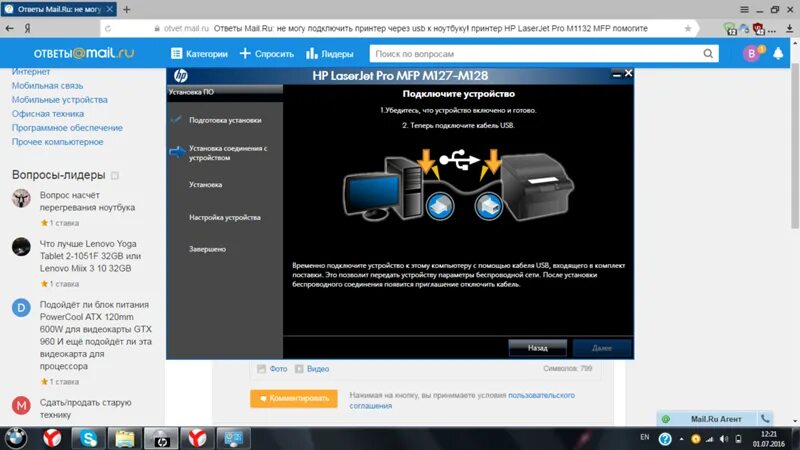The width and height of the screenshot is (800, 450).
Task: Click the Далее button in HP installer
Action: click(x=602, y=347)
